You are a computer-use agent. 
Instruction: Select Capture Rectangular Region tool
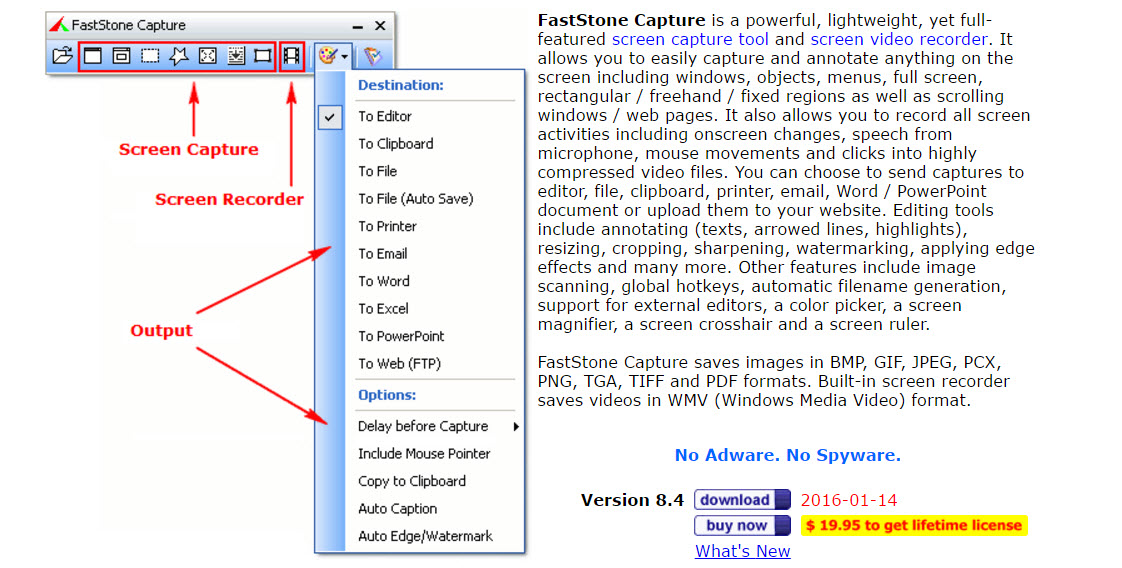(150, 55)
